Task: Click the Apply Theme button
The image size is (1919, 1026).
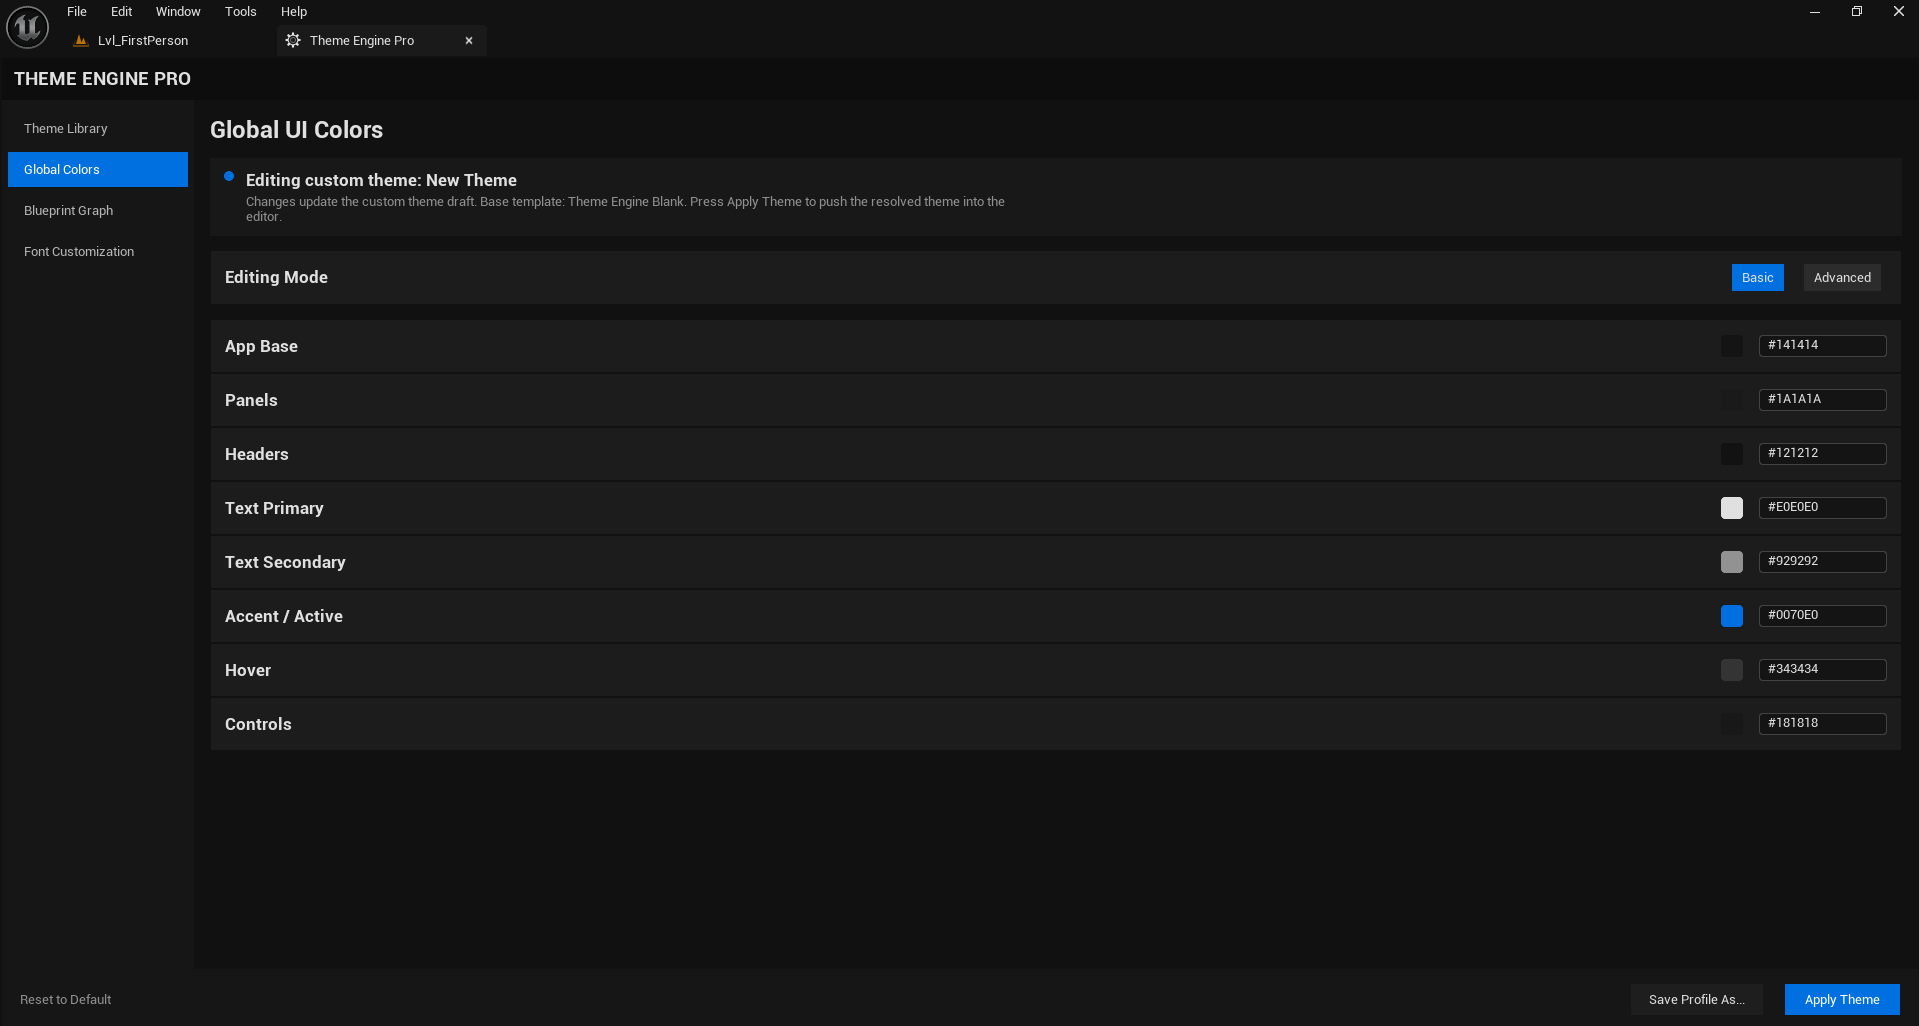Action: point(1842,1000)
